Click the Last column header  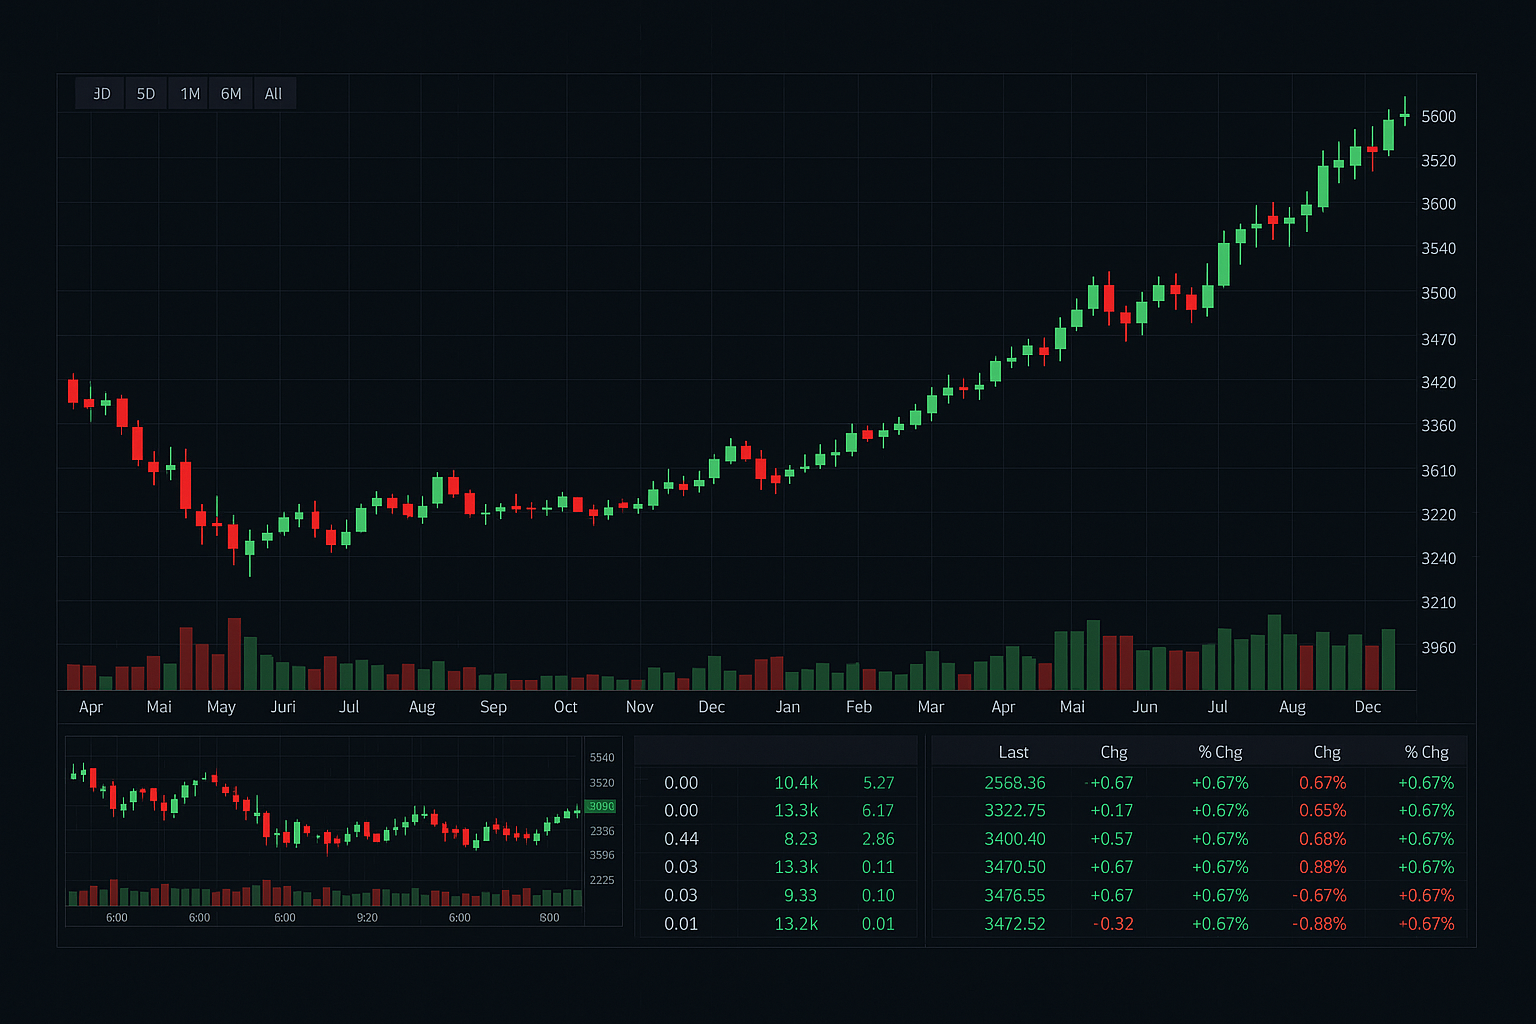point(1013,752)
